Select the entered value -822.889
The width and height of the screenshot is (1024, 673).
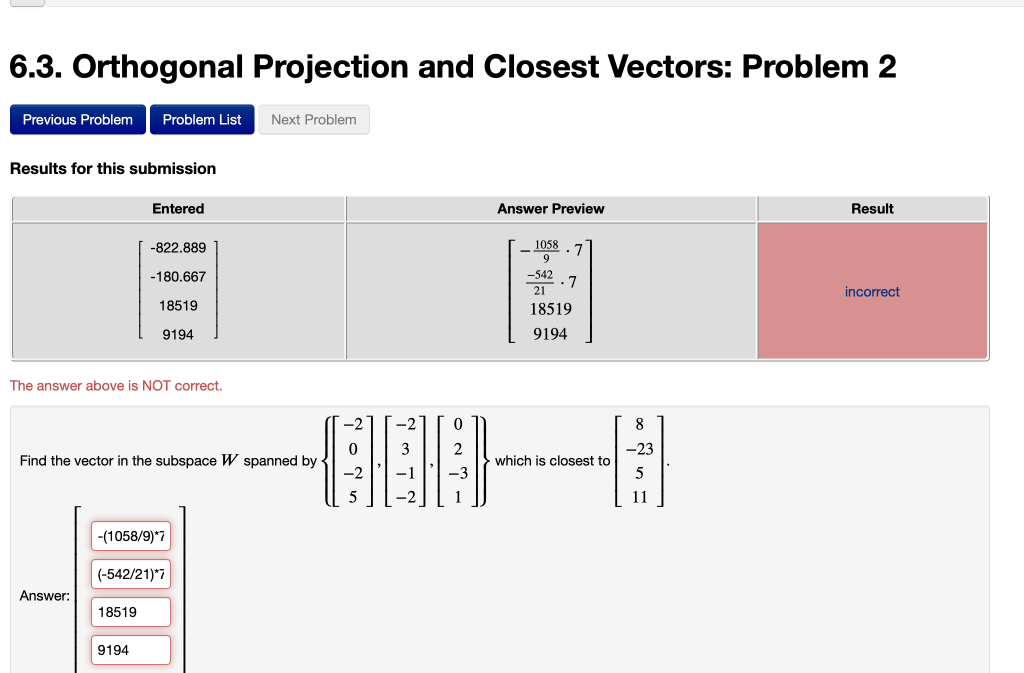176,246
